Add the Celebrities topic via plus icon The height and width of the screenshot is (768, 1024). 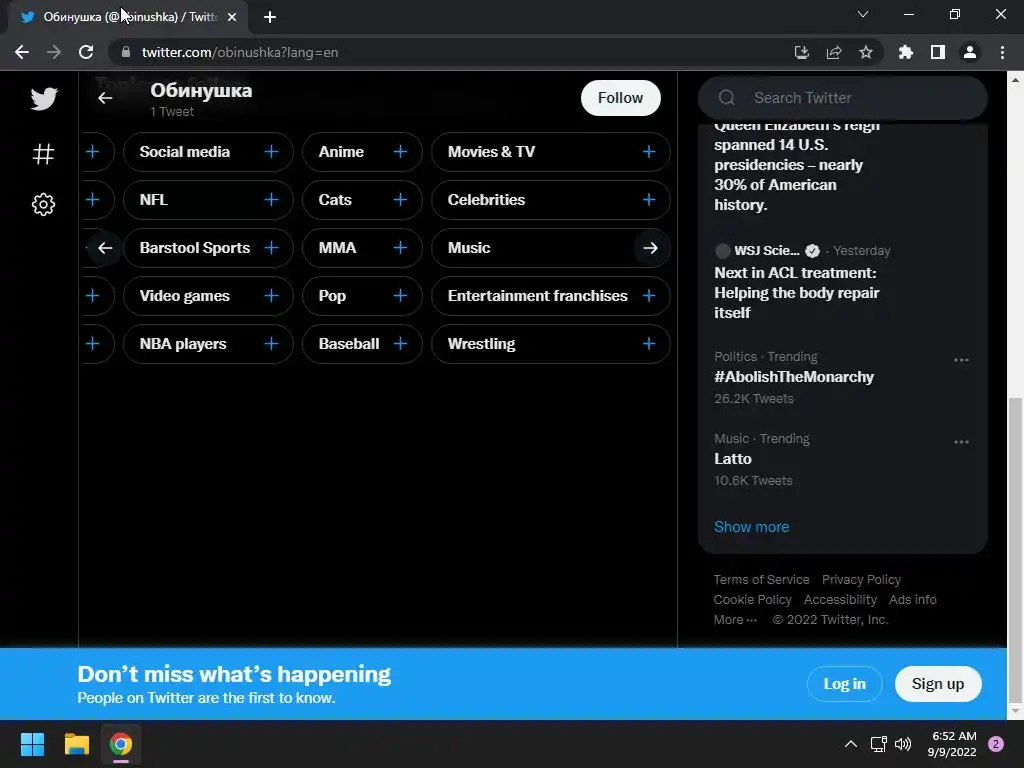coord(648,200)
